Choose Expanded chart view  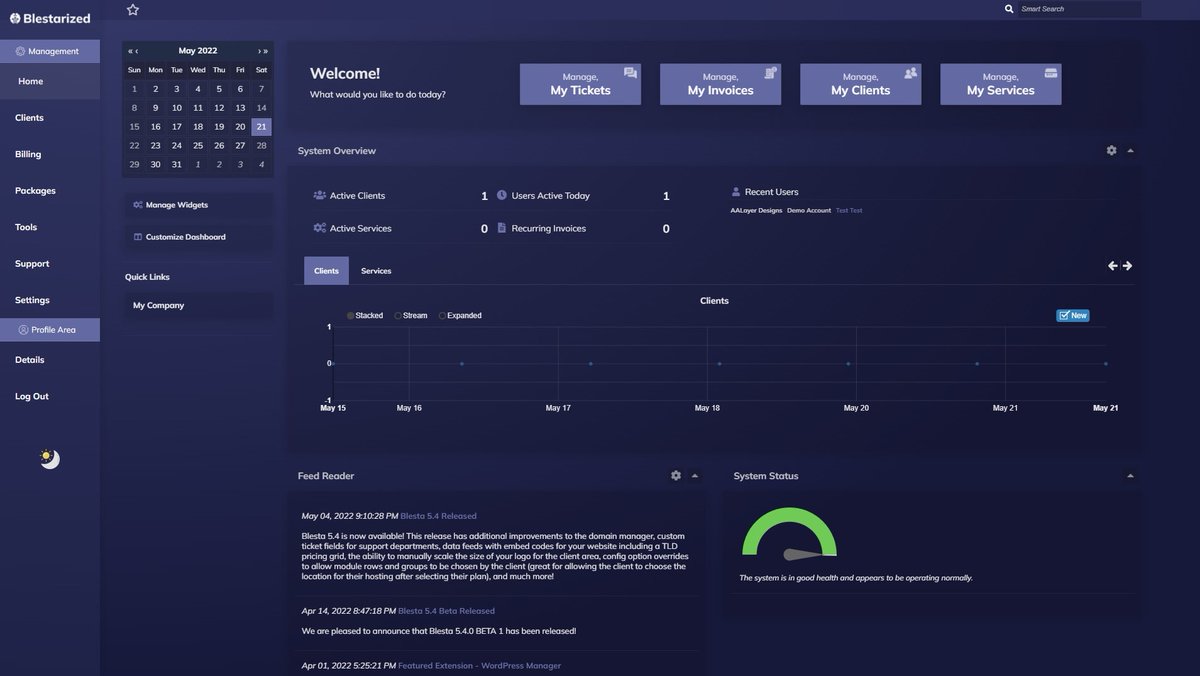pyautogui.click(x=440, y=313)
